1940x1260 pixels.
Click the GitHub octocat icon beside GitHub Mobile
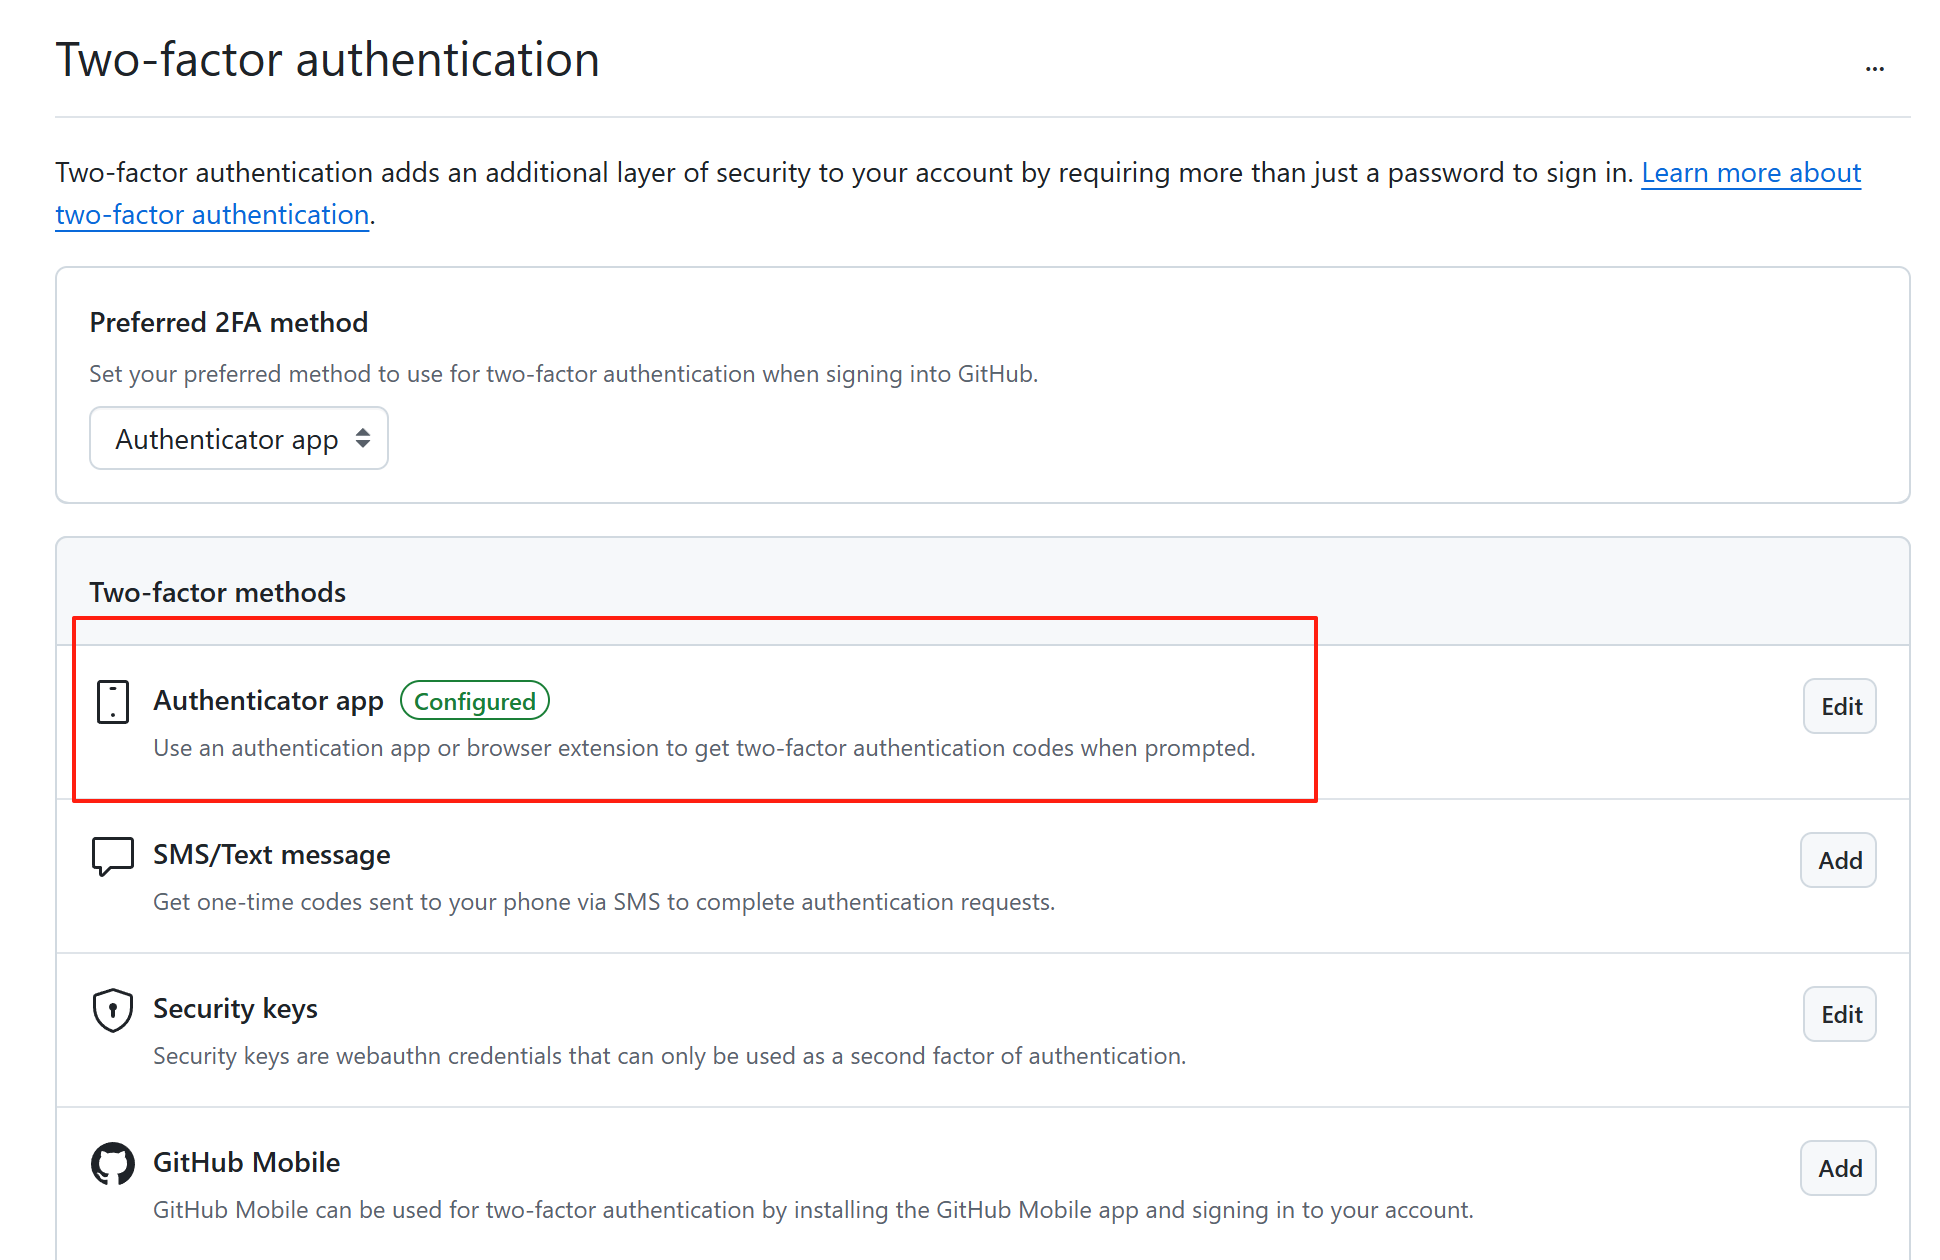112,1163
